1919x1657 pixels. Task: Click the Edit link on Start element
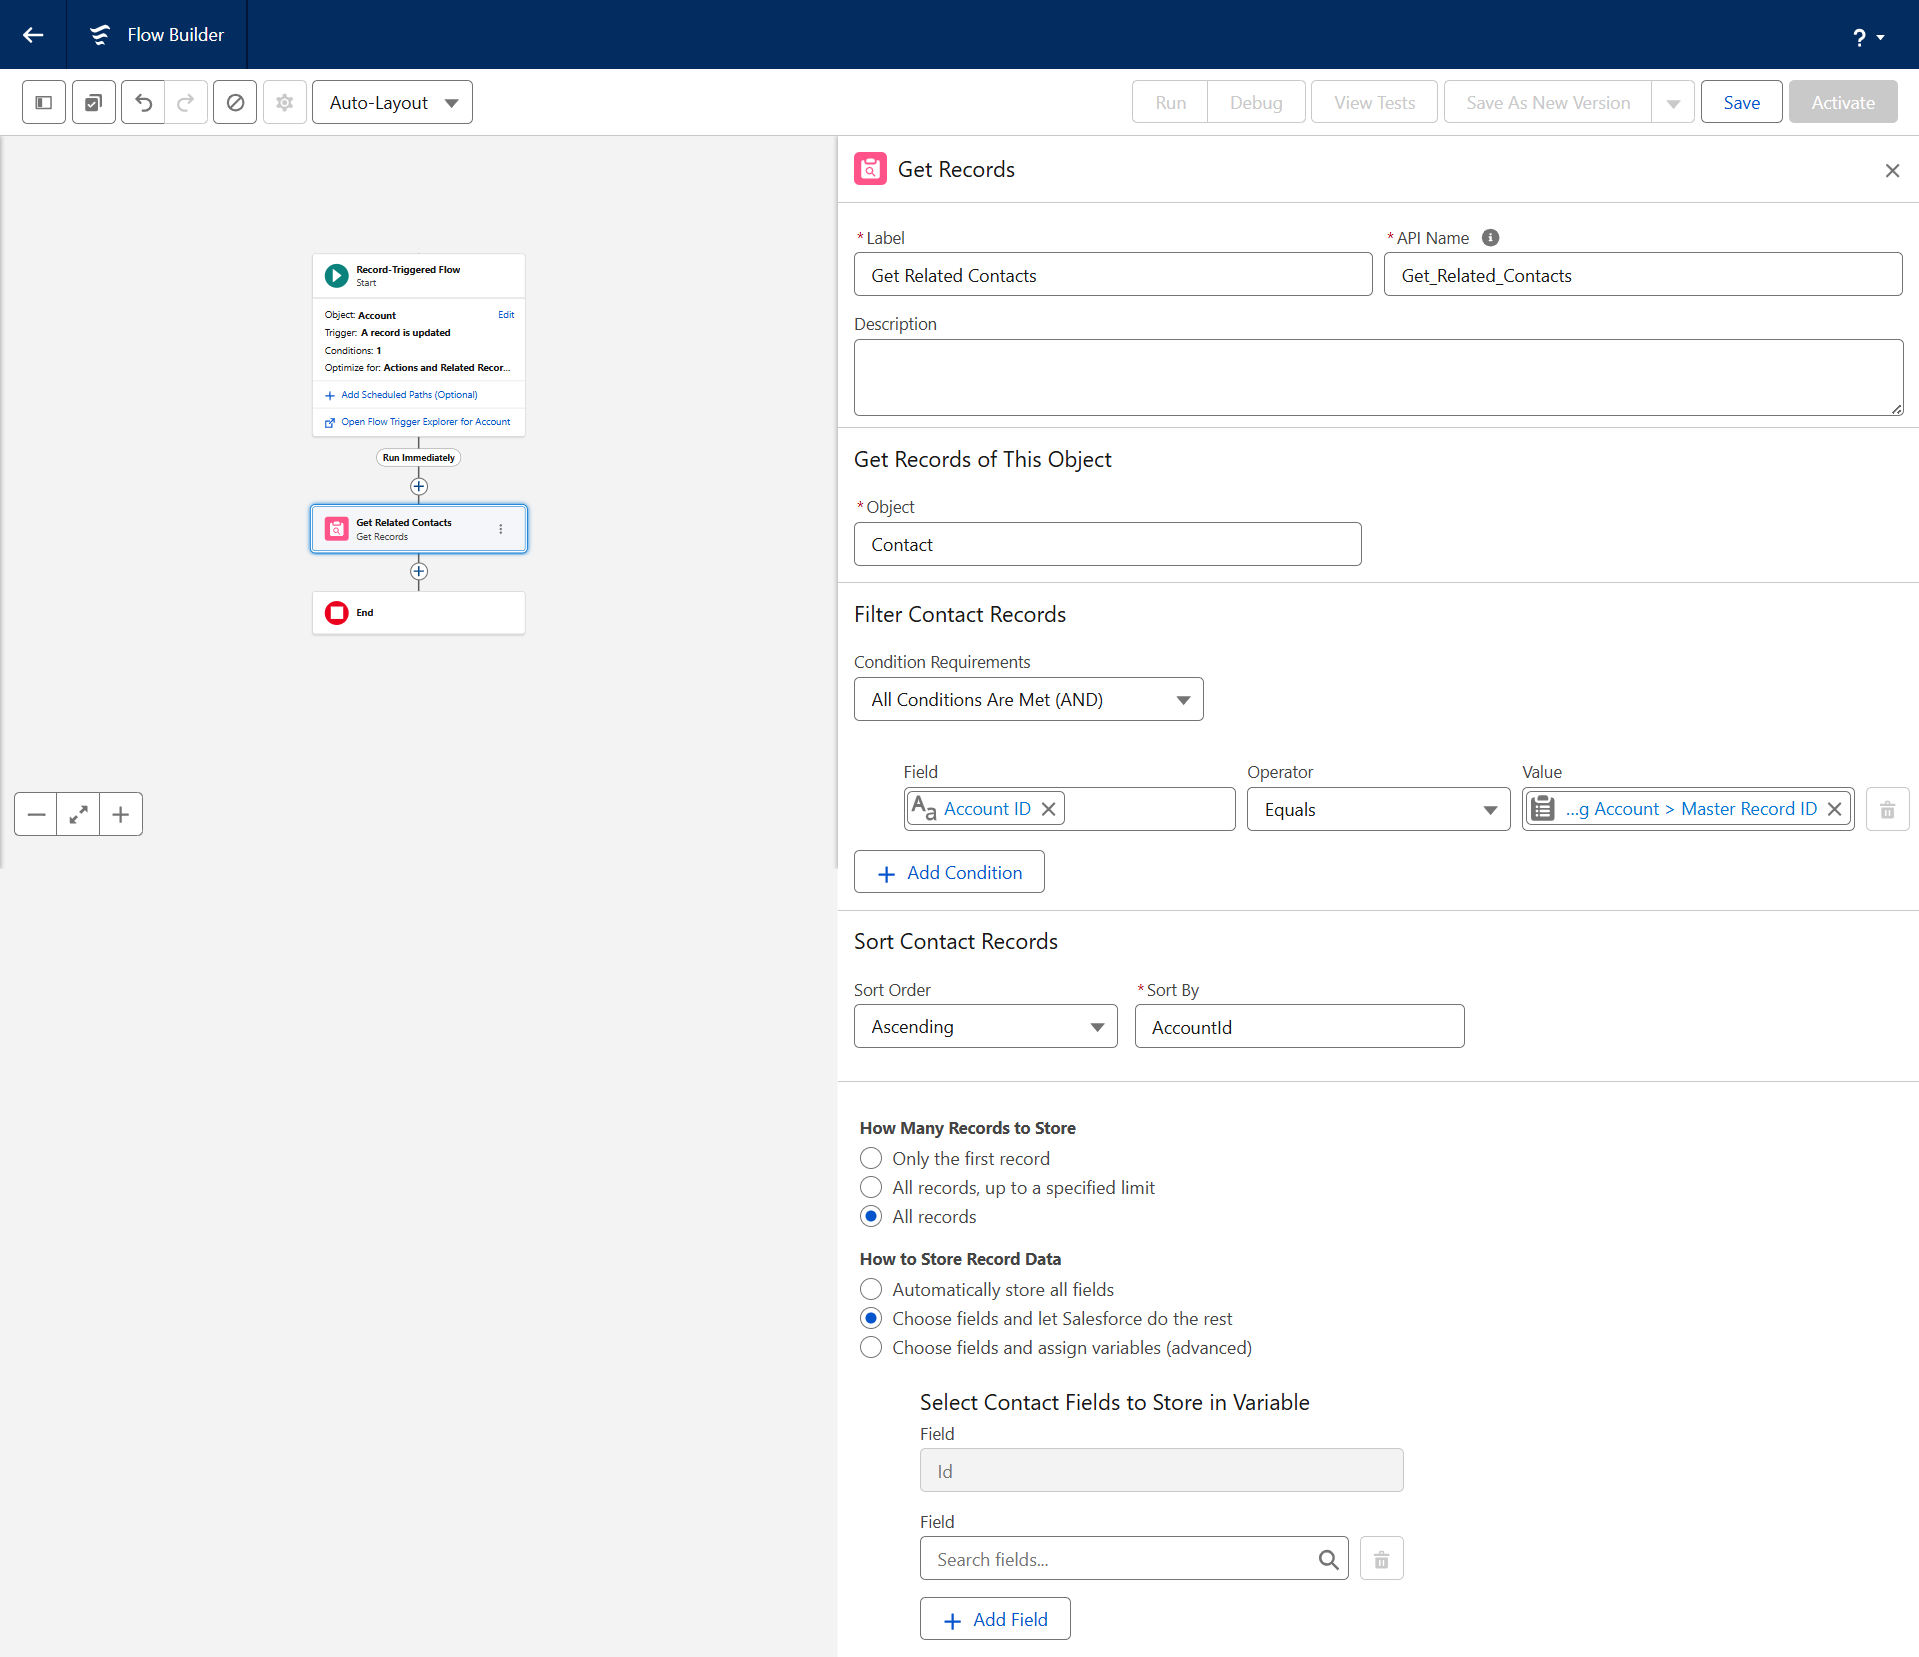[x=506, y=314]
